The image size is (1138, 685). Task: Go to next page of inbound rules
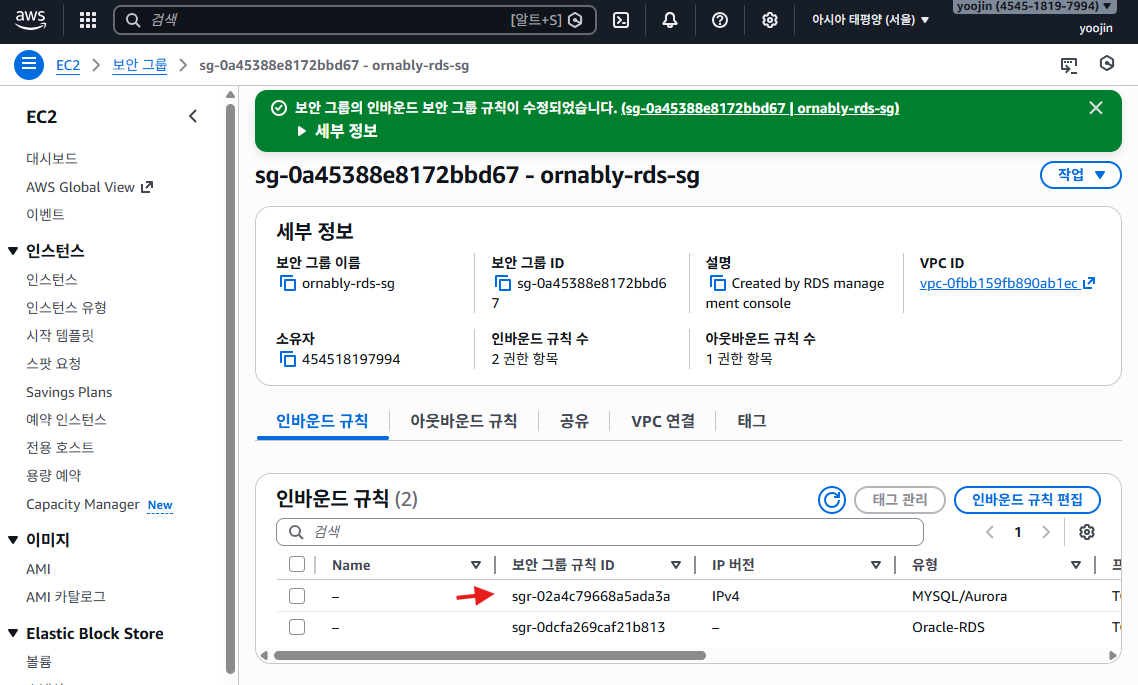tap(1046, 532)
